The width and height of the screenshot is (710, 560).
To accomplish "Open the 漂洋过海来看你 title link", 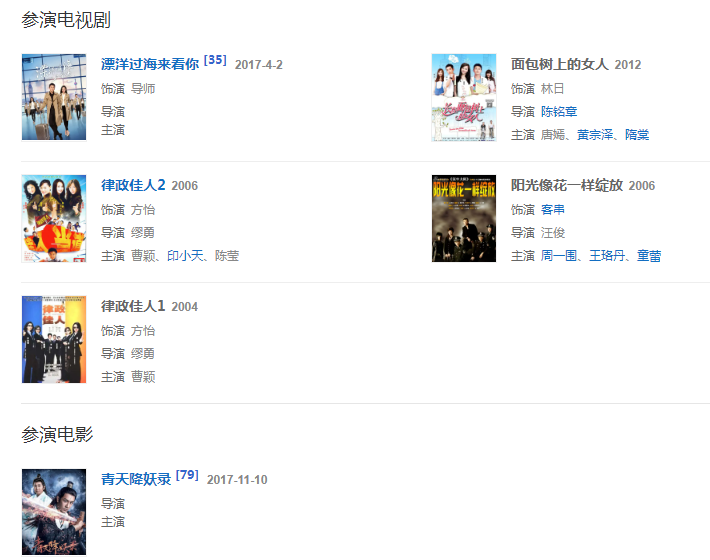I will point(150,64).
